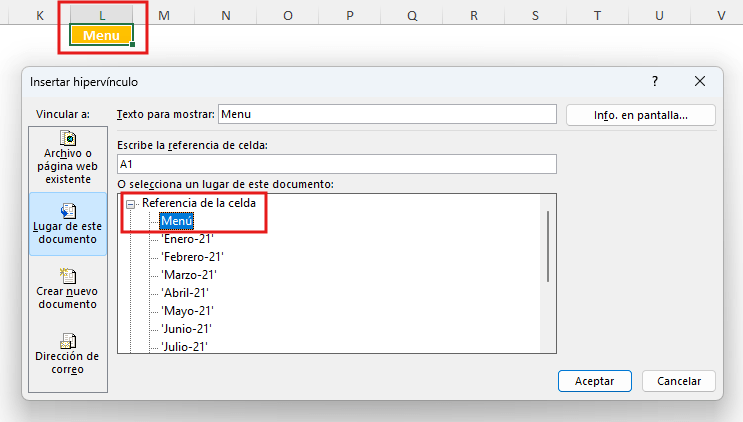Click the document places list scrollbar
The image size is (743, 422).
point(548,246)
